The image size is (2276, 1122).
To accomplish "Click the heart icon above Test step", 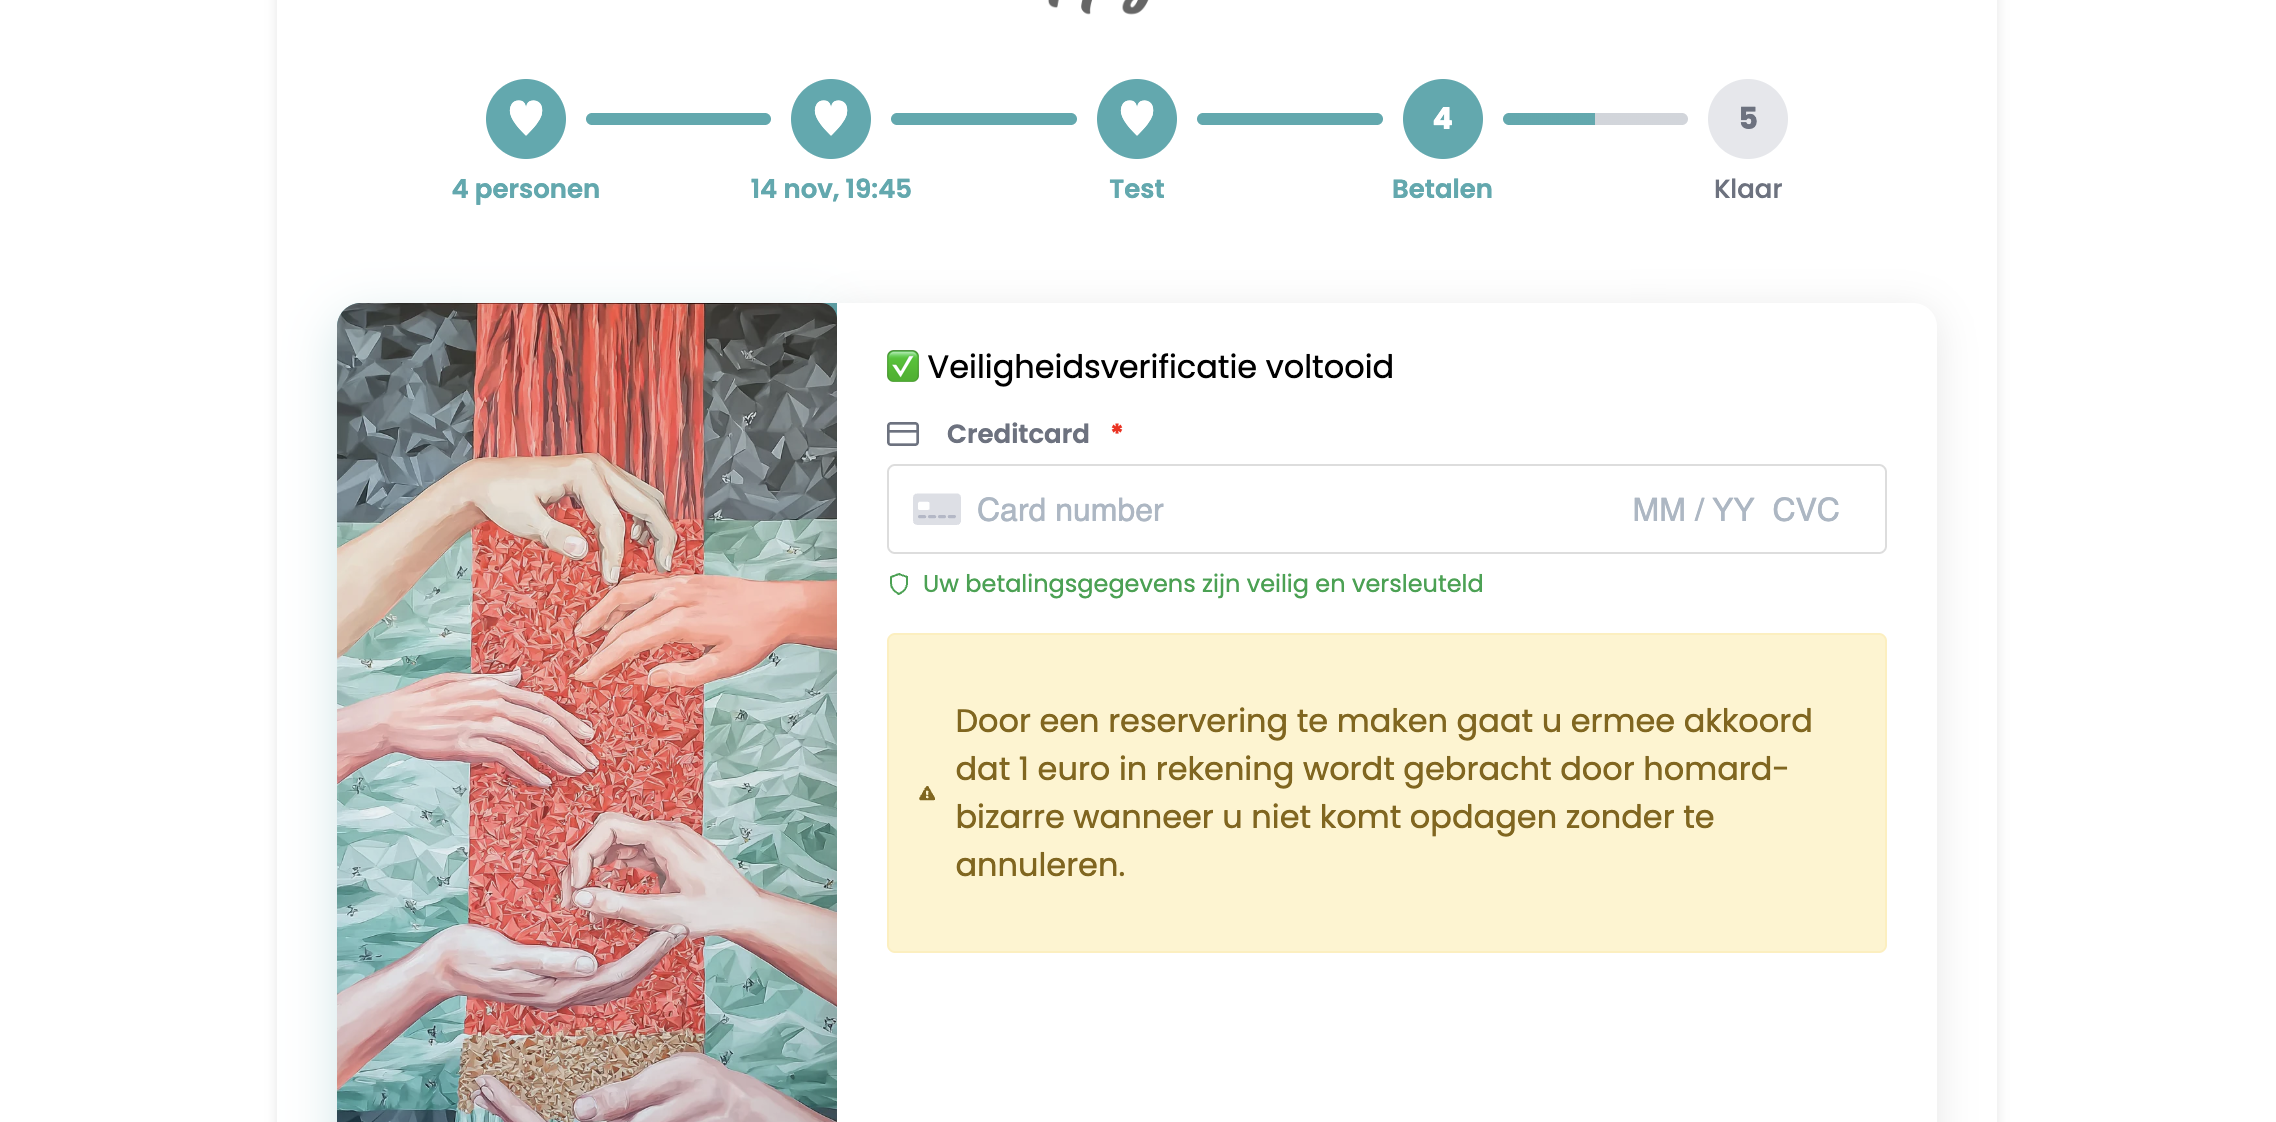I will click(x=1137, y=119).
